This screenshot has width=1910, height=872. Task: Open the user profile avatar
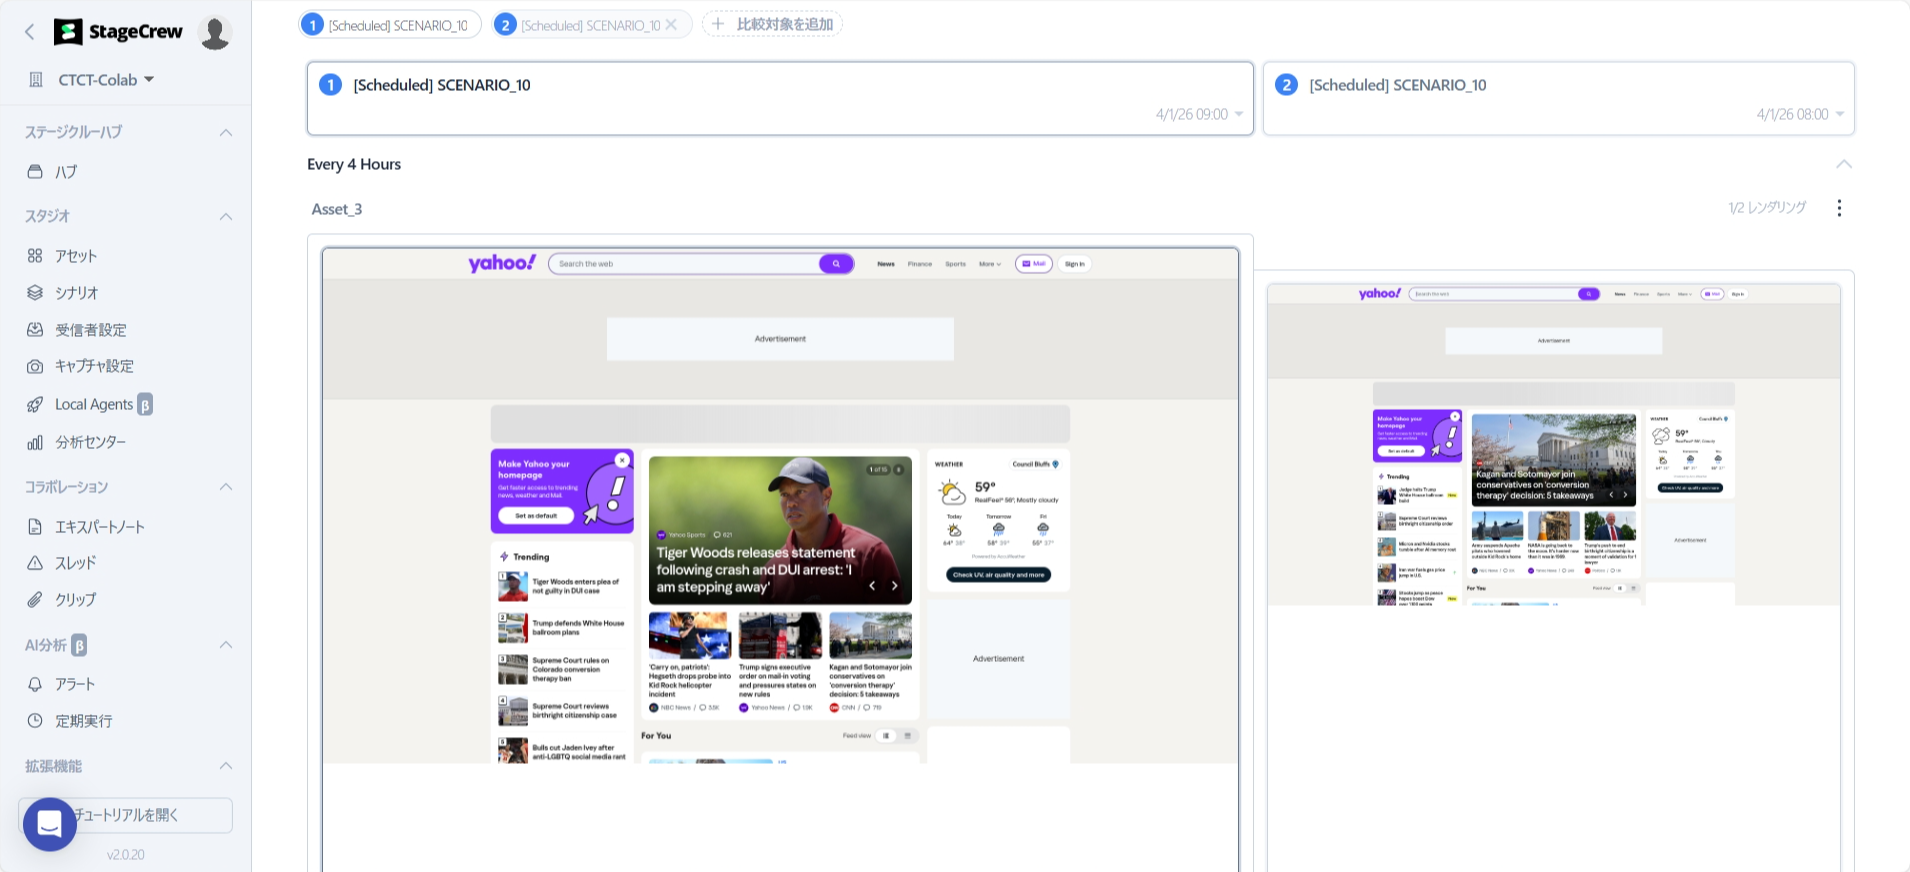[215, 32]
